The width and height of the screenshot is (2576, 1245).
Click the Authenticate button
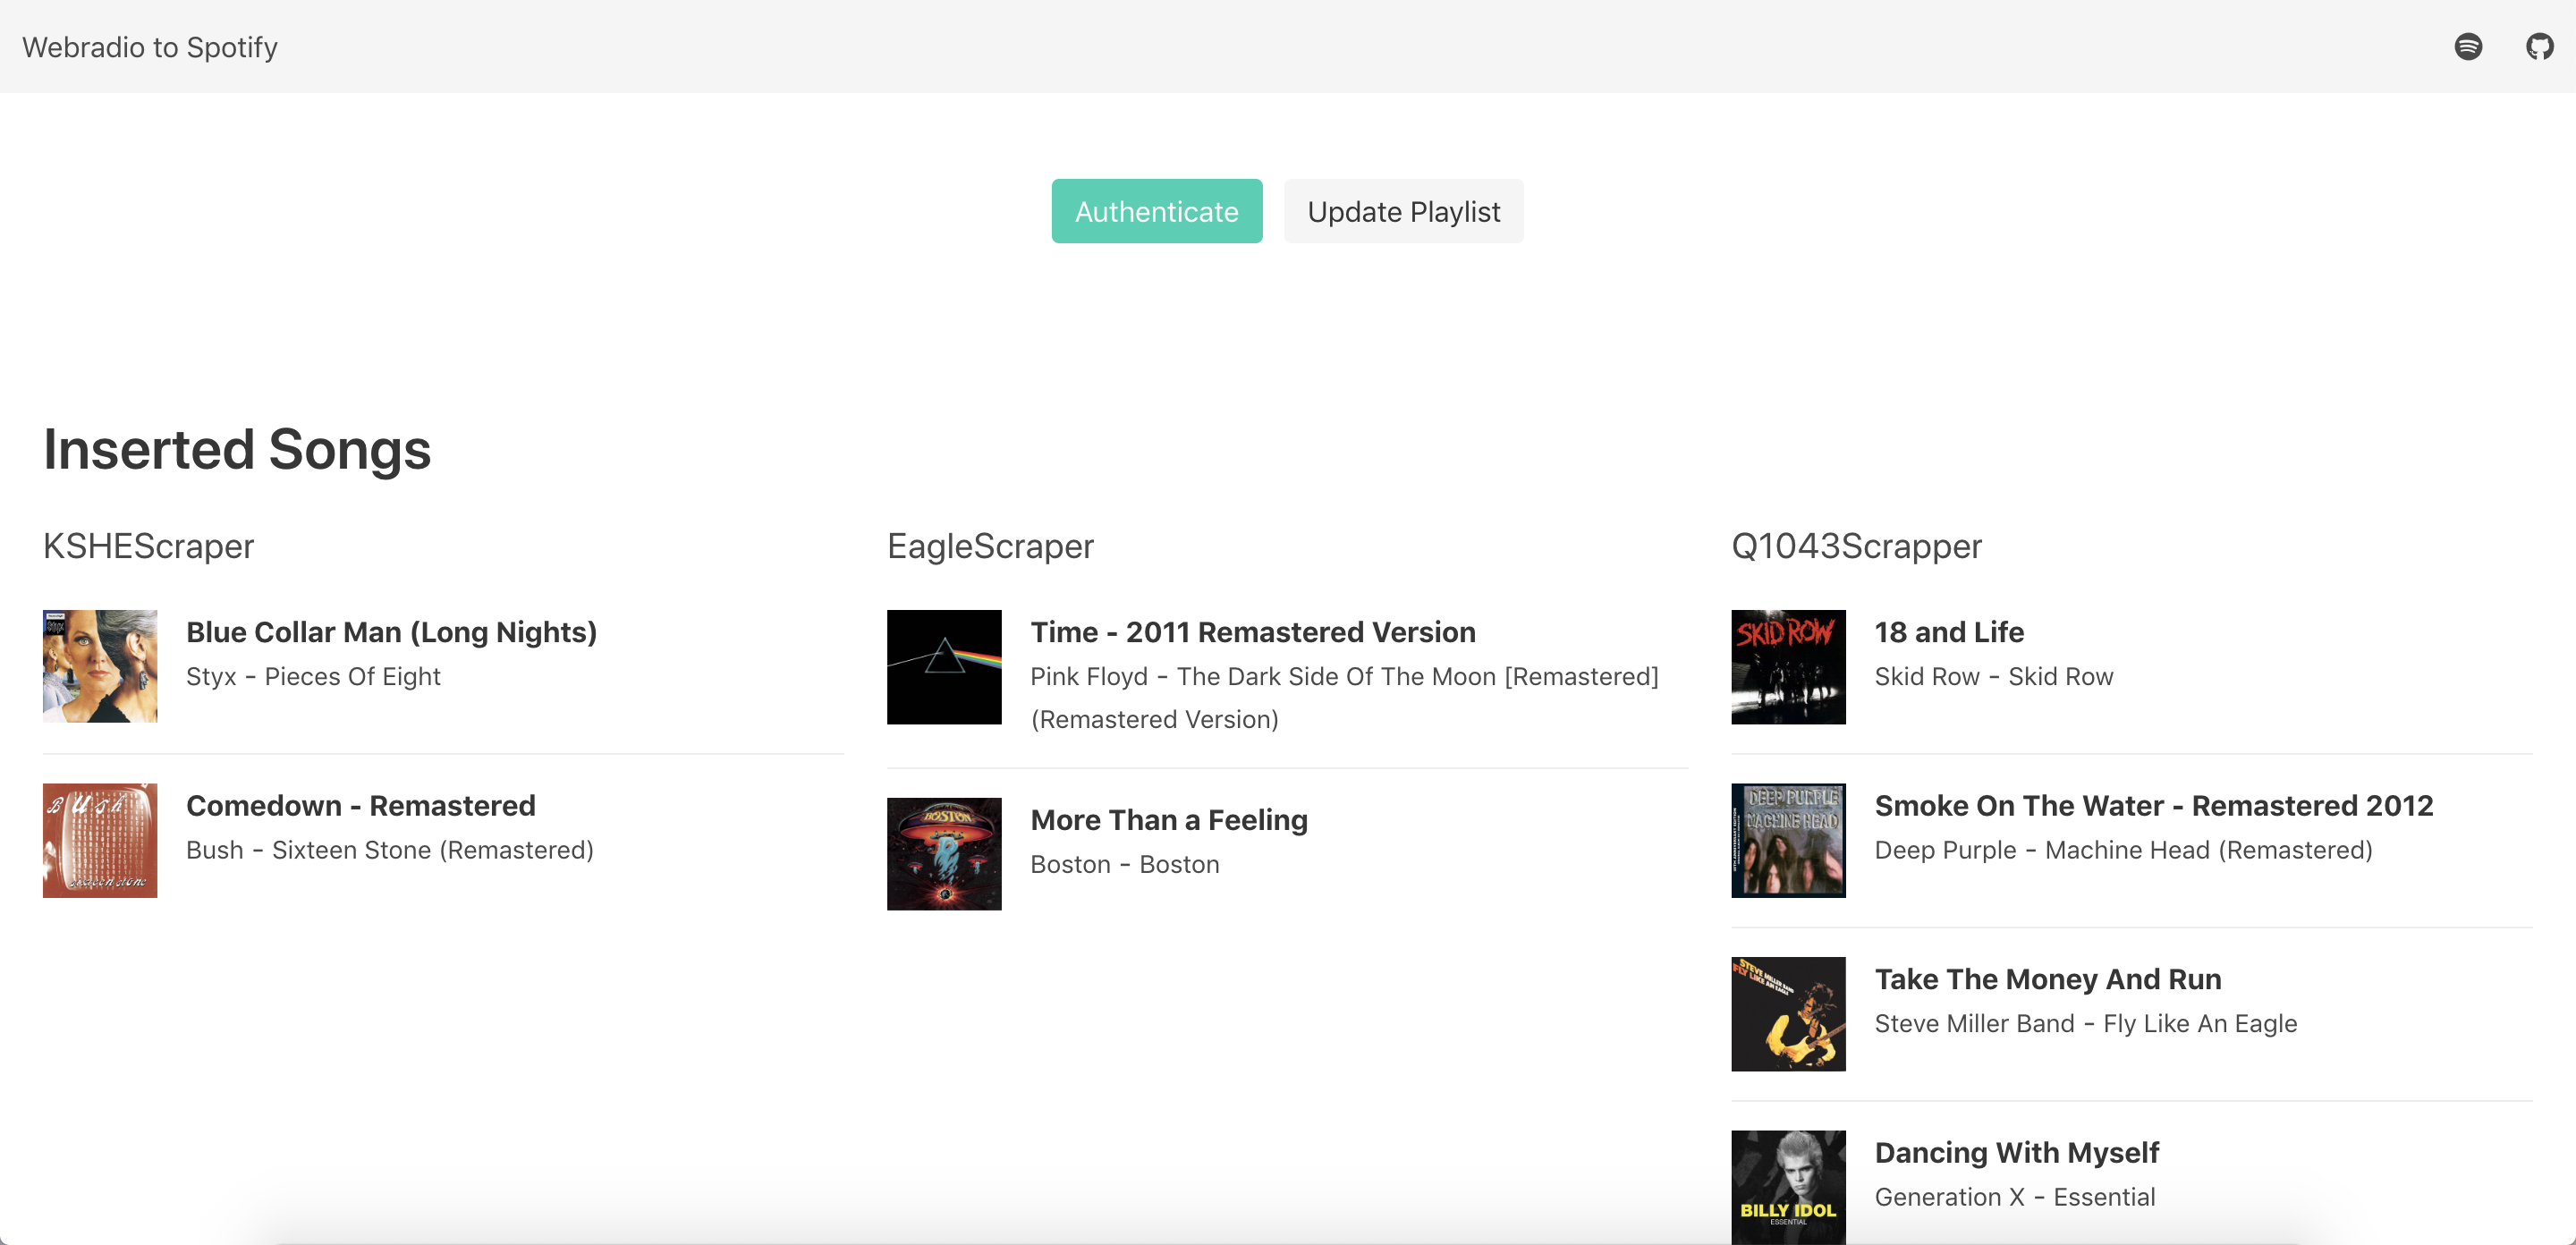tap(1156, 211)
